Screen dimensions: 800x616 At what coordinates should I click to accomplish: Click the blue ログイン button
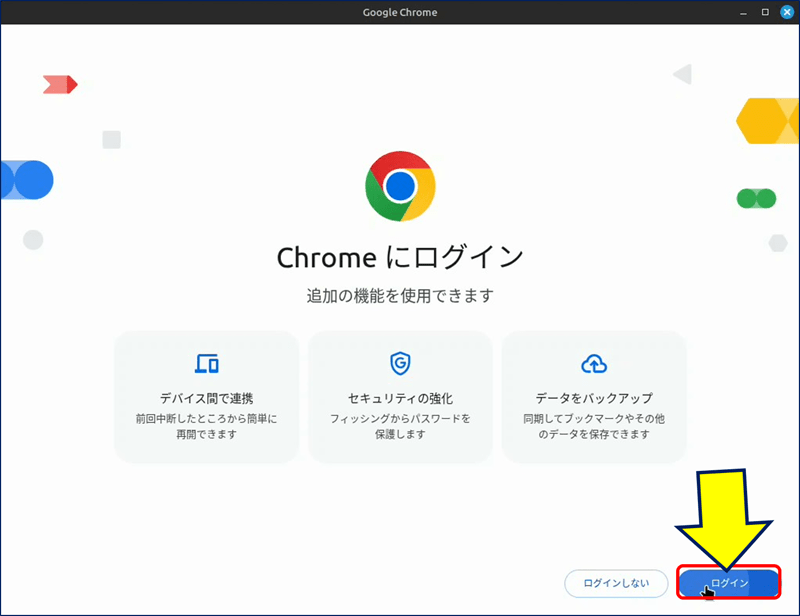pyautogui.click(x=729, y=582)
